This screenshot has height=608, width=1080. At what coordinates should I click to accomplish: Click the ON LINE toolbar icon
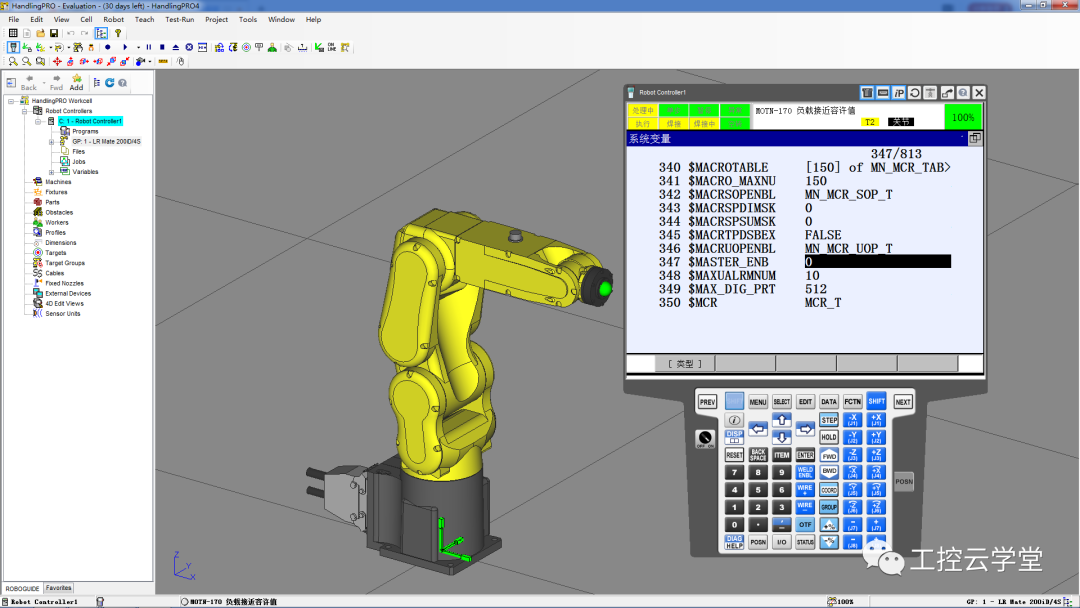coord(332,48)
